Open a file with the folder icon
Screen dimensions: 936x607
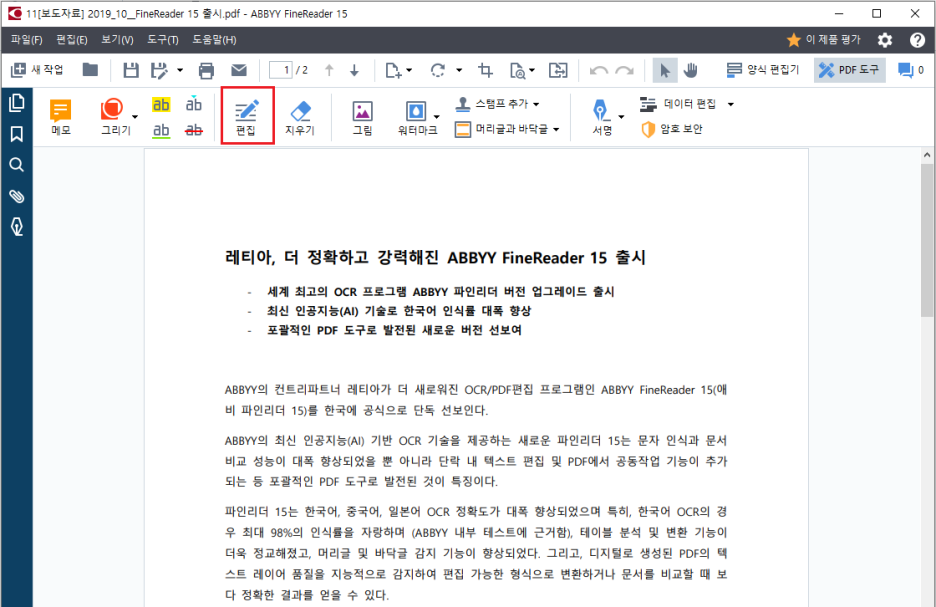coord(90,70)
